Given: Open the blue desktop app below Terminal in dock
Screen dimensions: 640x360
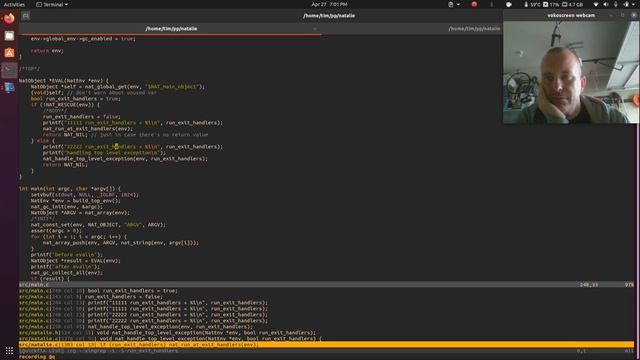Looking at the screenshot, I should point(9,87).
